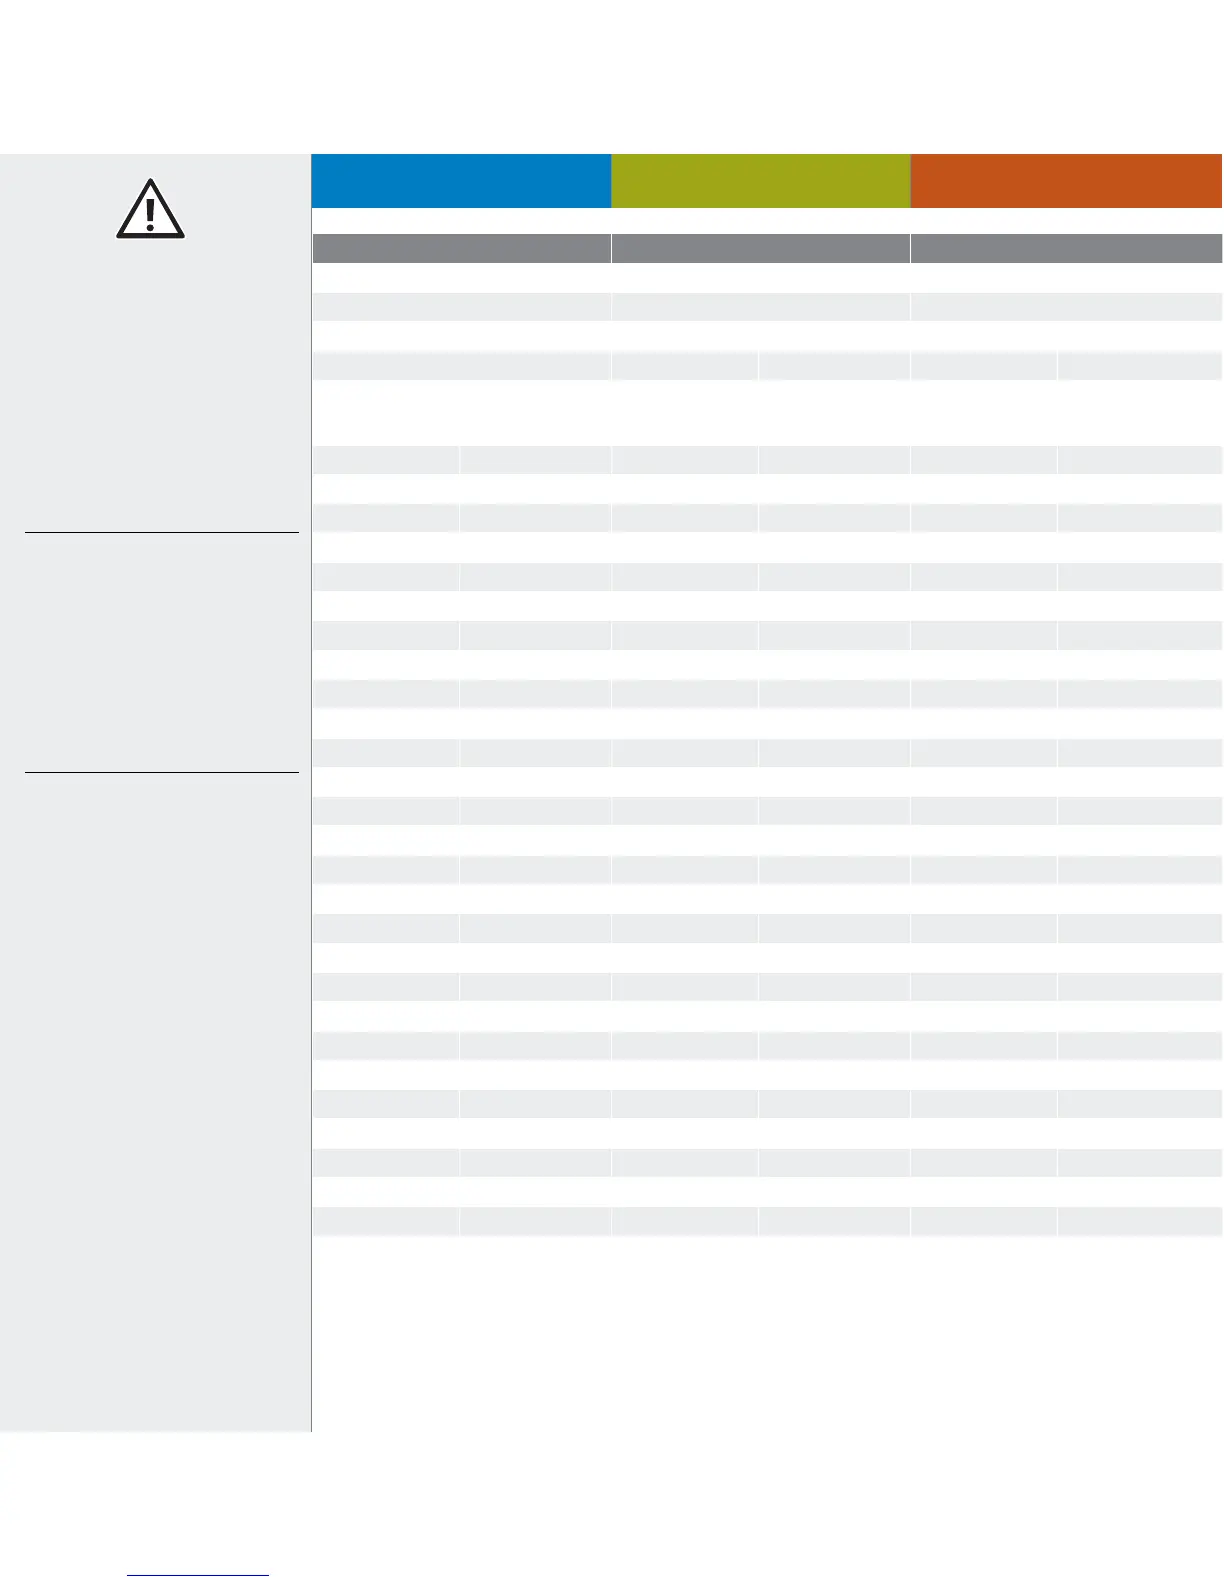
Task: Click the blank white area below the table
Action: coord(766,1335)
